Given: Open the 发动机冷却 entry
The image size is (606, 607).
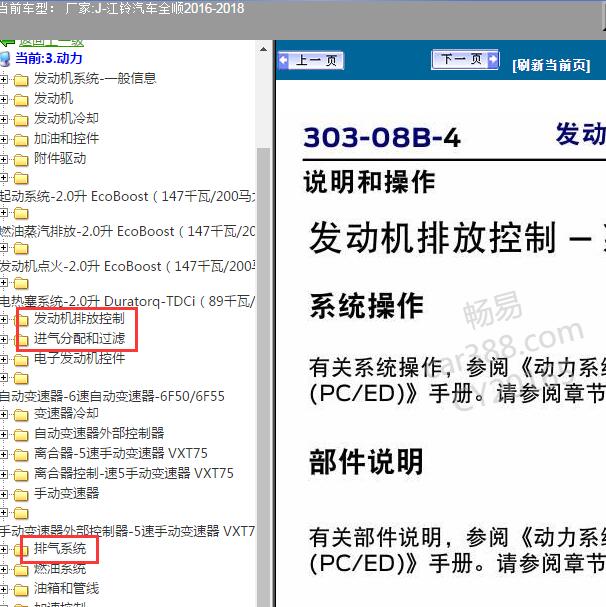Looking at the screenshot, I should (66, 118).
